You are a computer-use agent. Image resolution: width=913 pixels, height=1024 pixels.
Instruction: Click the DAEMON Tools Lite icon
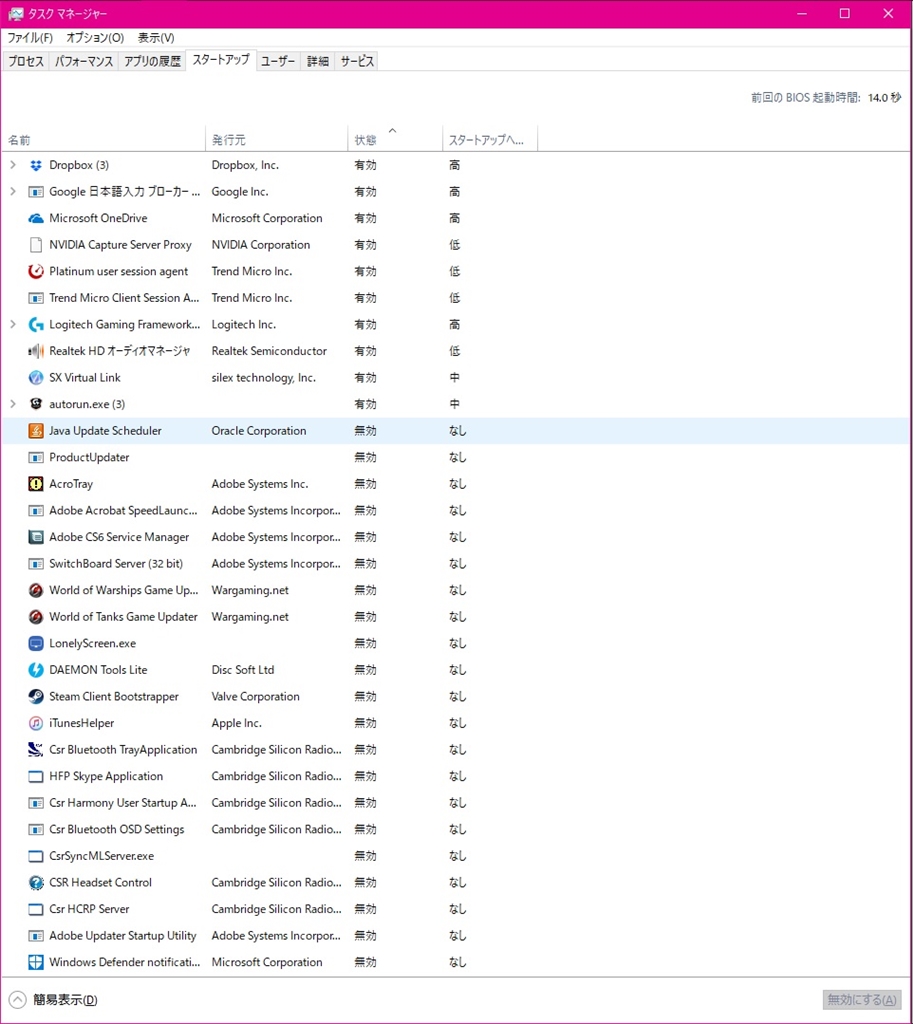pyautogui.click(x=36, y=670)
